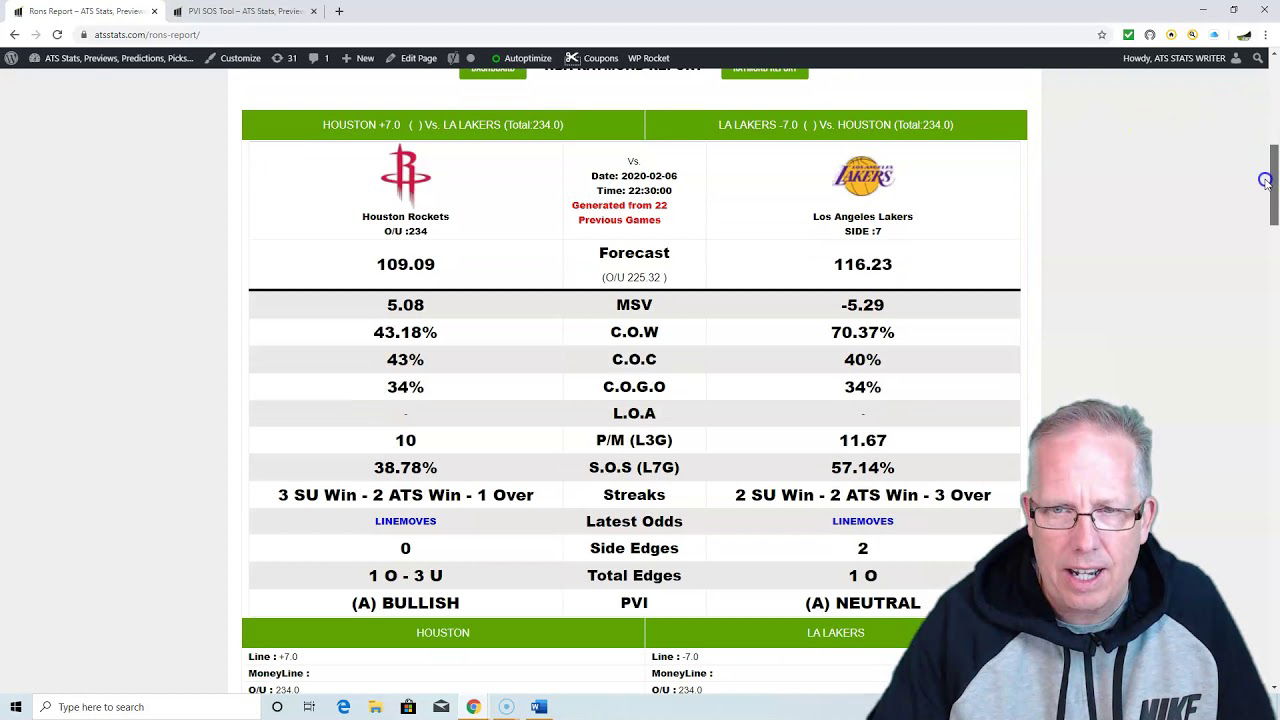Open Houston's LINEMOVES link
The height and width of the screenshot is (720, 1280).
tap(405, 521)
